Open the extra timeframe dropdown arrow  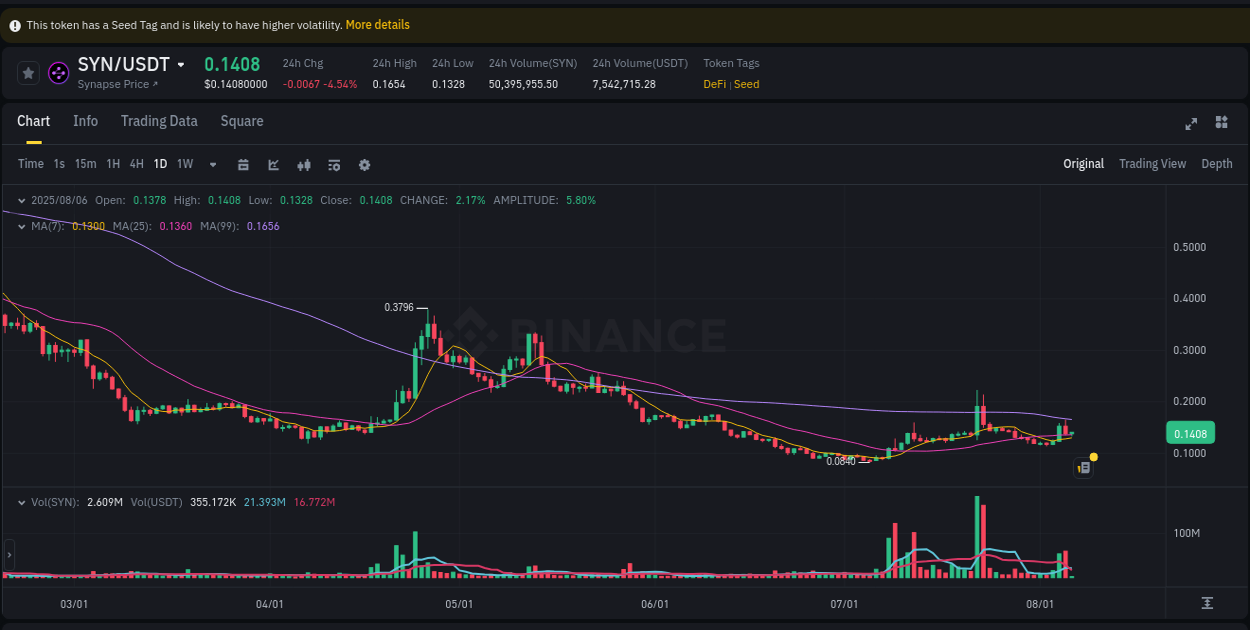coord(212,164)
